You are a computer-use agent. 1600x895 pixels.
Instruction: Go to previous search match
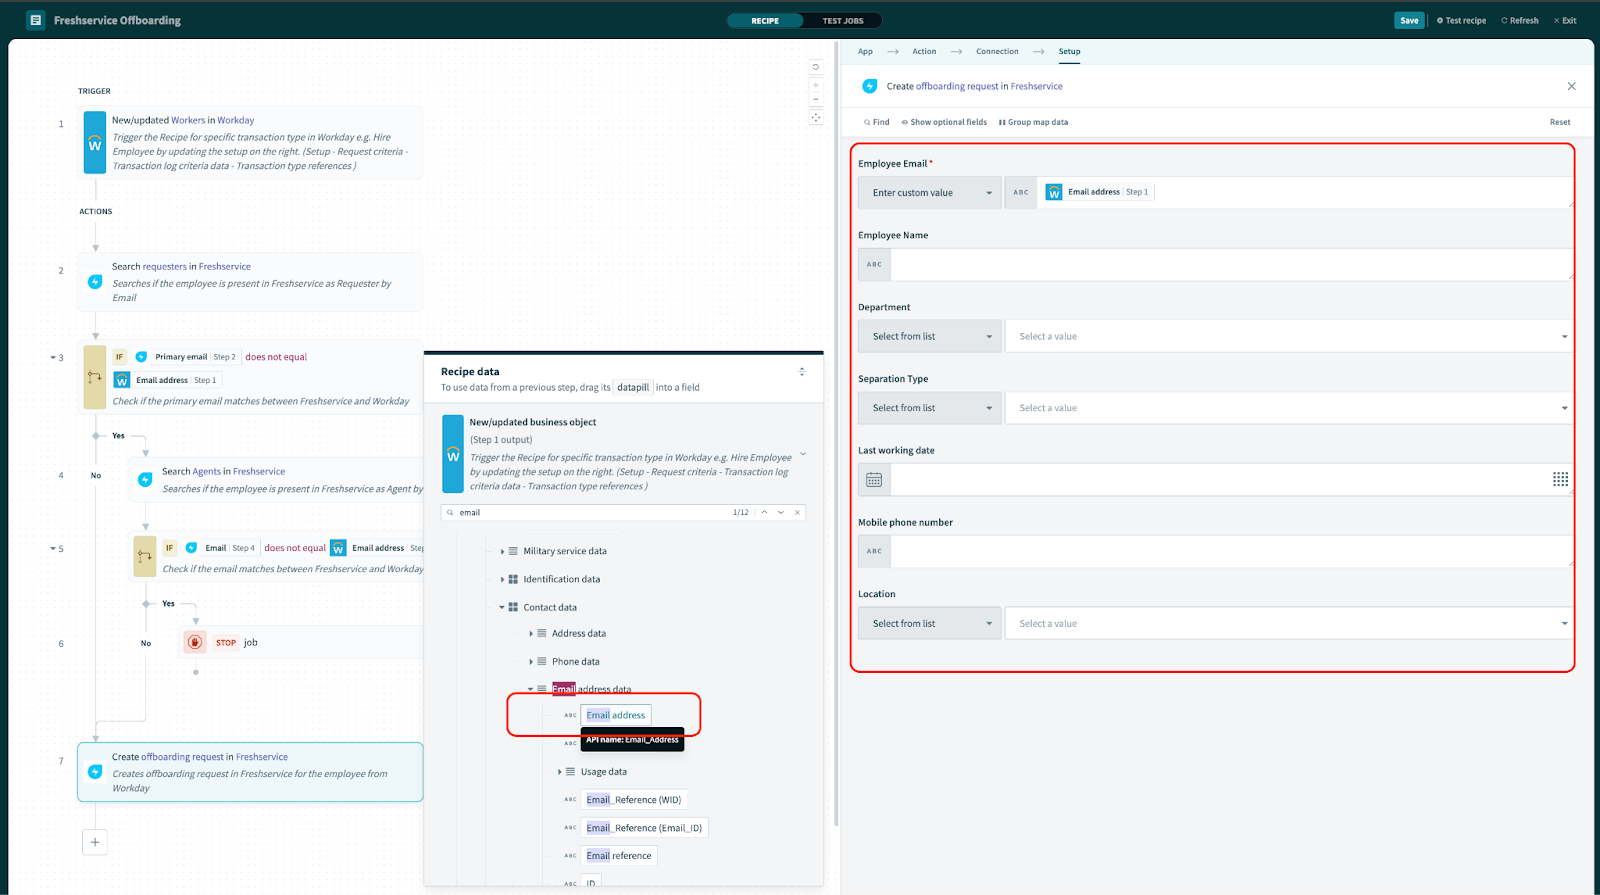pyautogui.click(x=764, y=512)
